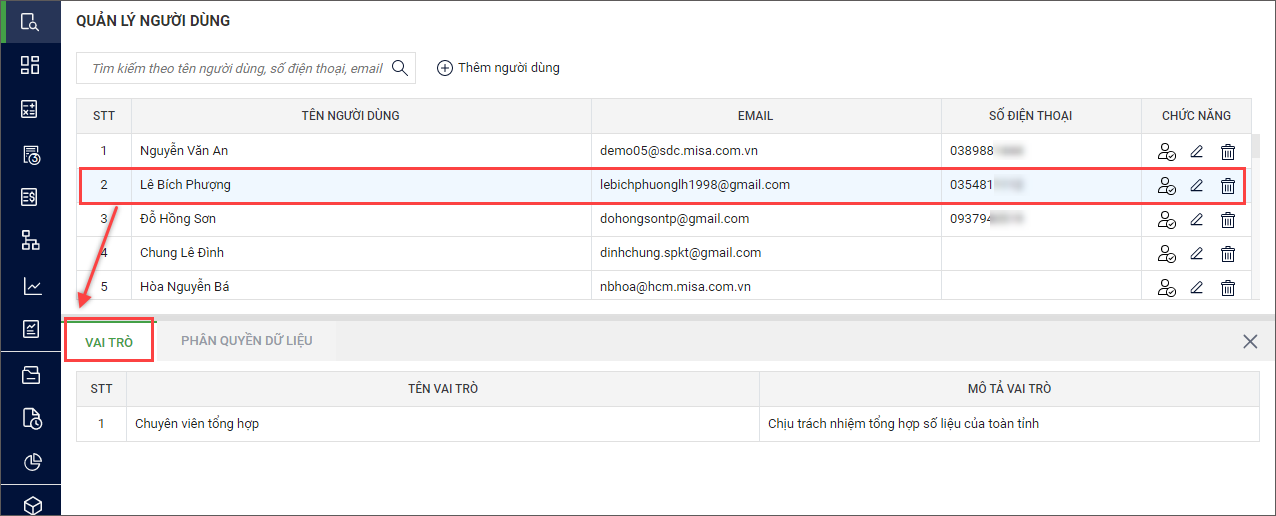This screenshot has width=1276, height=516.
Task: Click the assign role icon for Chung Lê Đình
Action: [1165, 254]
